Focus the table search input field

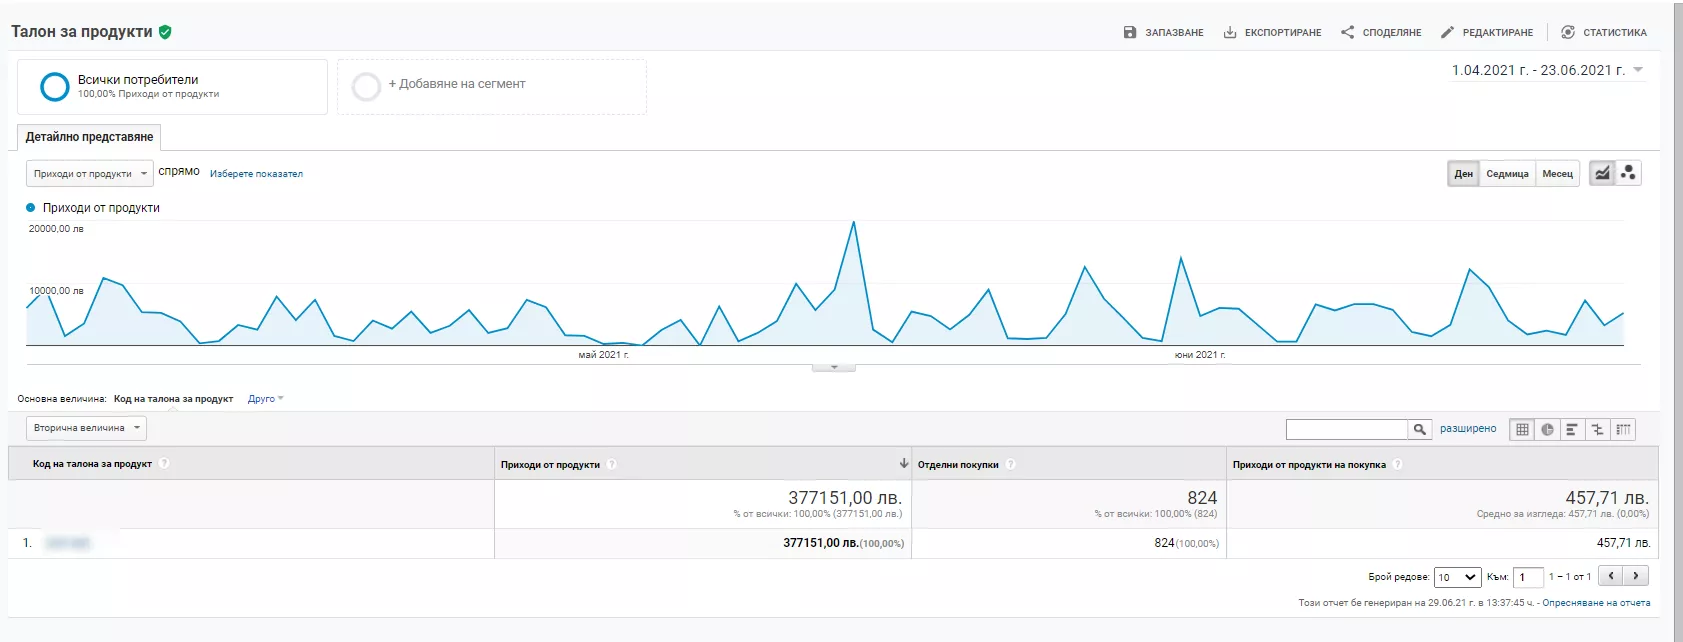[1346, 429]
